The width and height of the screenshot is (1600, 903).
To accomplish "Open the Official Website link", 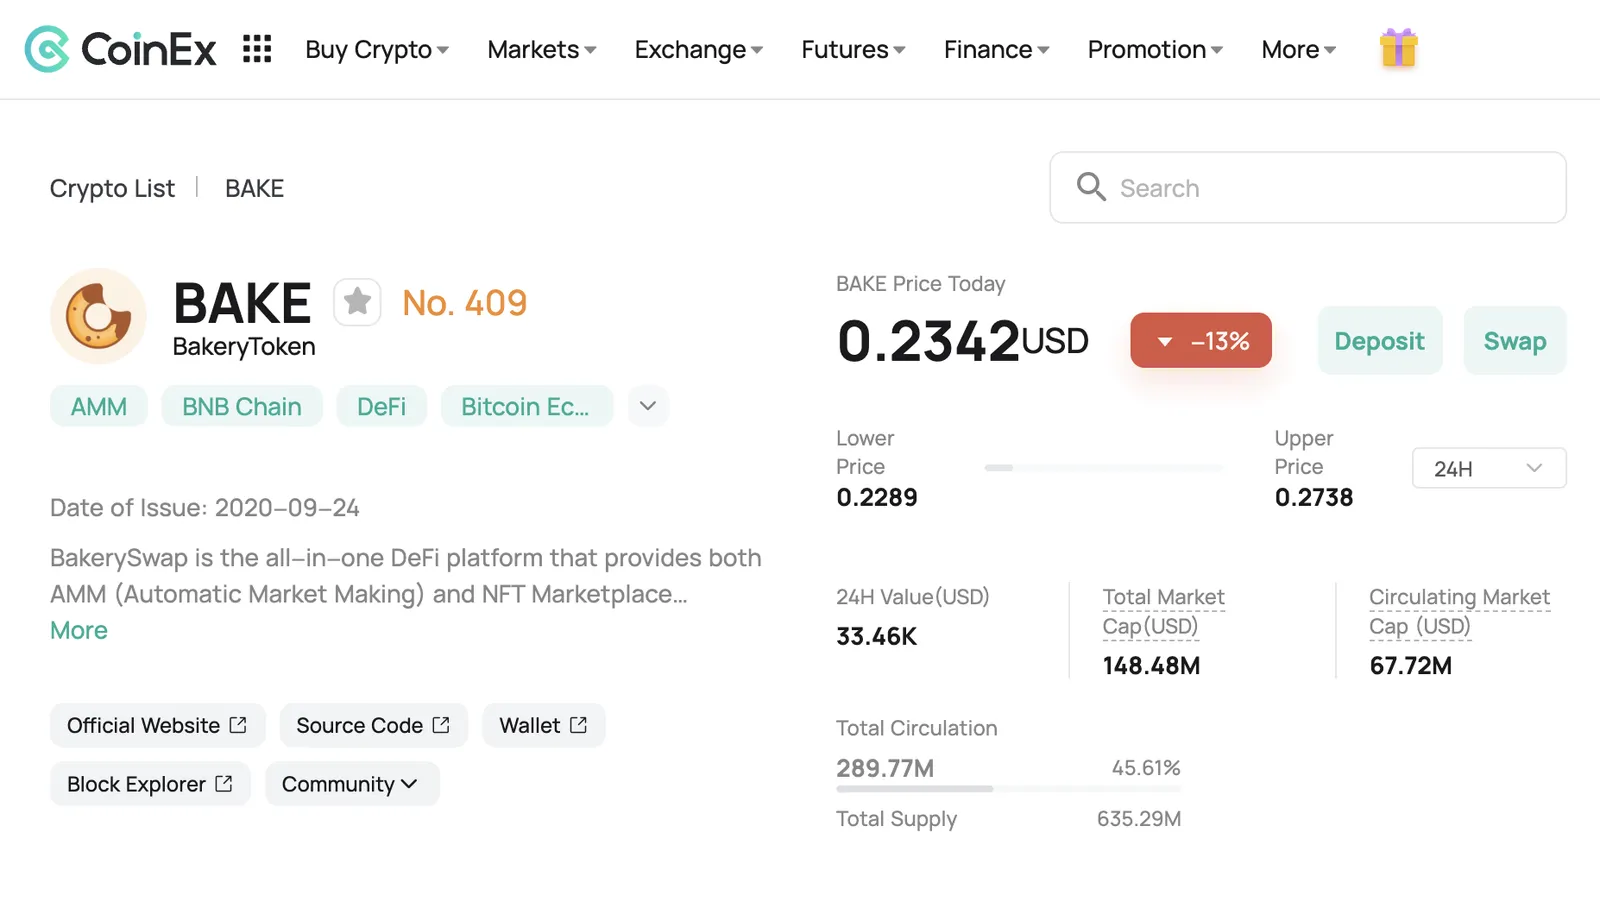I will [157, 725].
